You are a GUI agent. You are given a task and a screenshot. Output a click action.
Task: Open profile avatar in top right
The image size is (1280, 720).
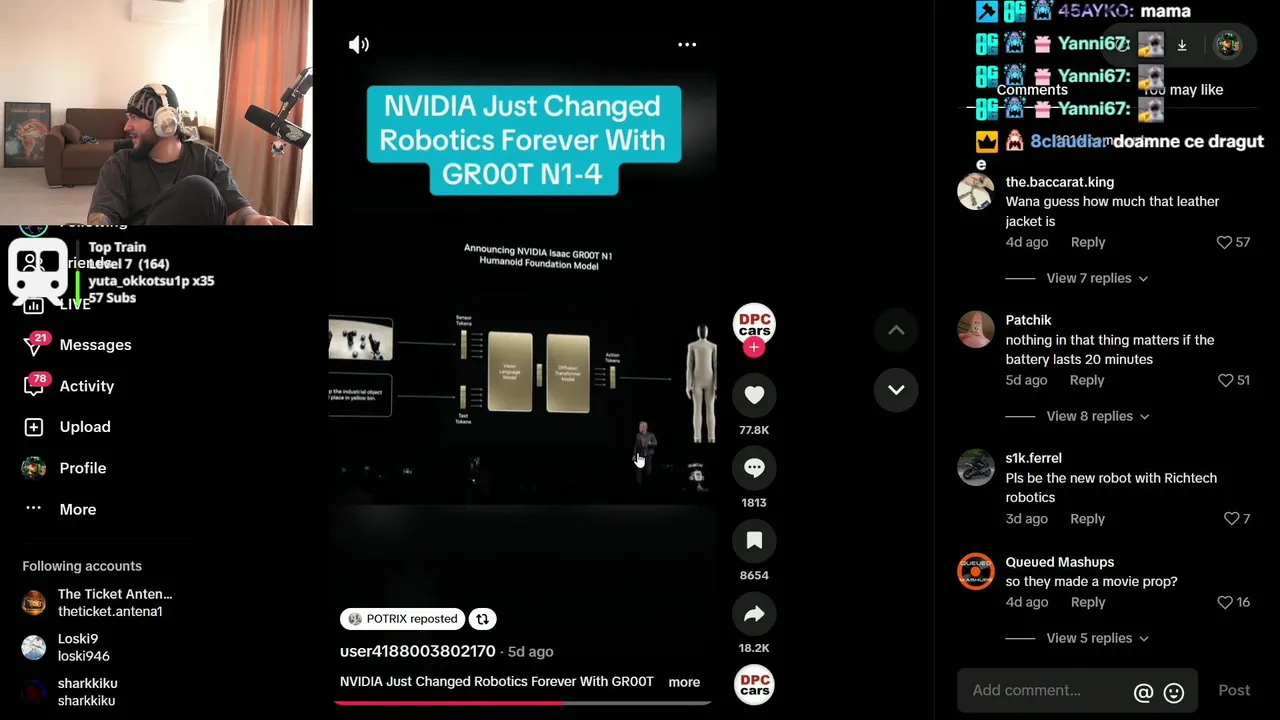click(x=1227, y=45)
